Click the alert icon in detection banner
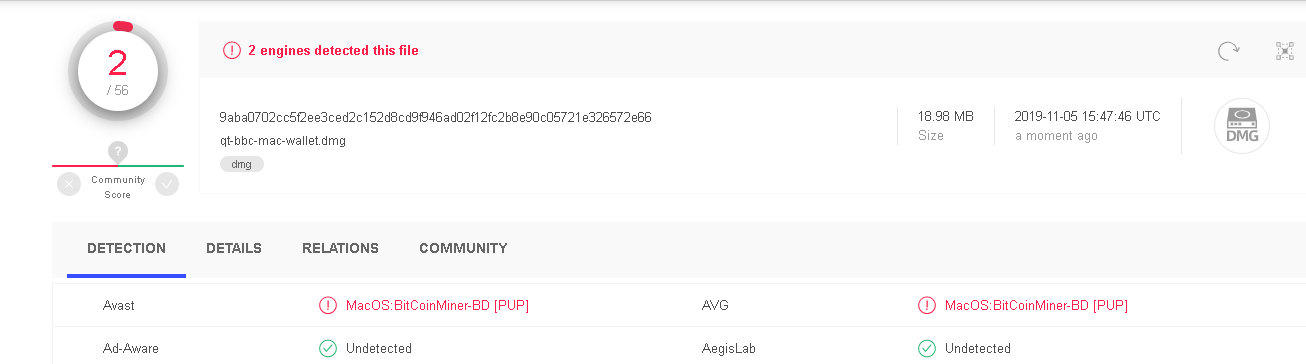 [x=232, y=50]
